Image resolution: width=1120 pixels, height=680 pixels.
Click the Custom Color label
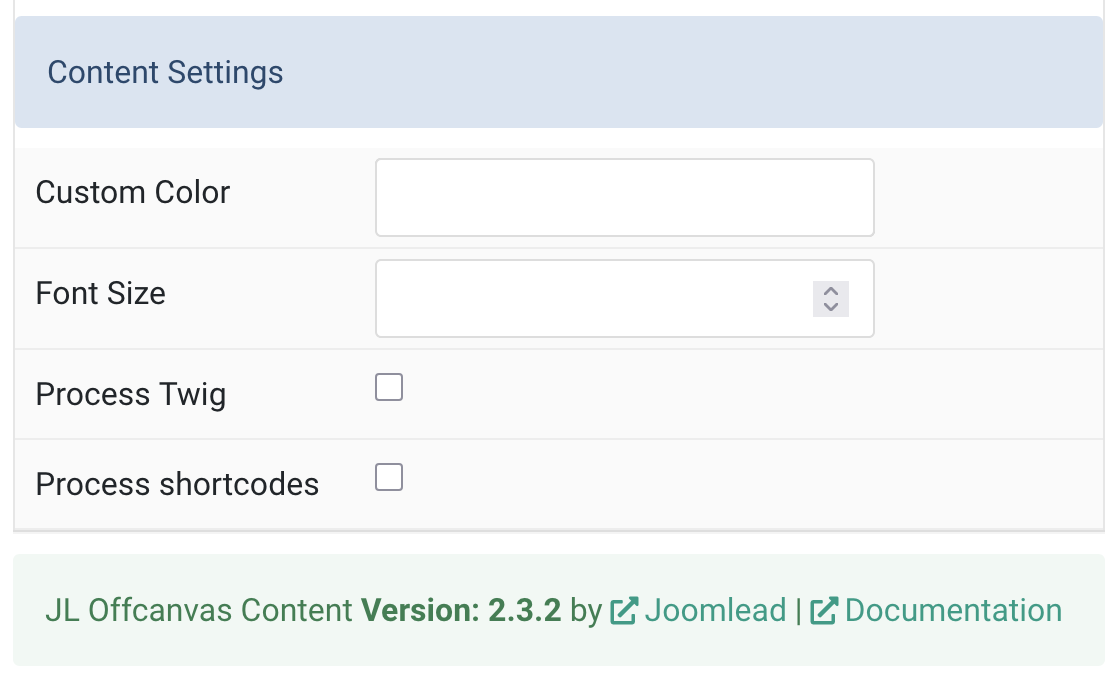click(x=133, y=192)
